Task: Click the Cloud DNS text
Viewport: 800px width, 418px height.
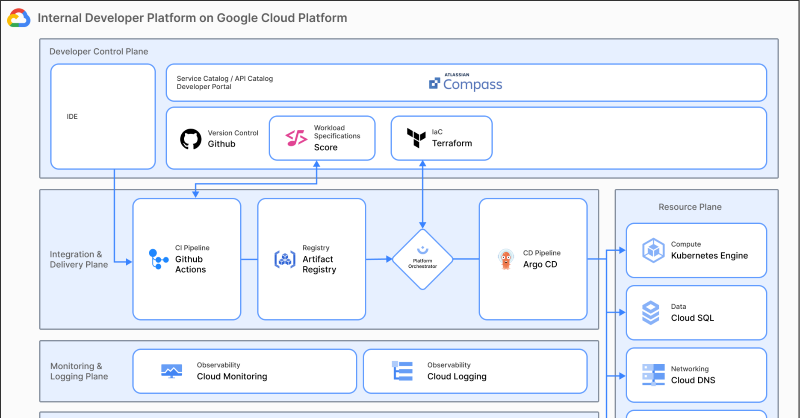Action: click(693, 380)
